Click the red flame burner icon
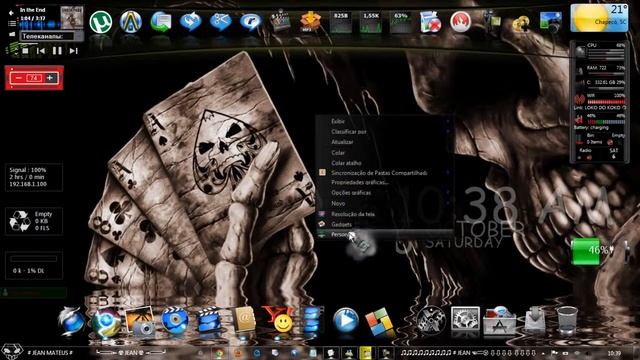 coord(460,22)
